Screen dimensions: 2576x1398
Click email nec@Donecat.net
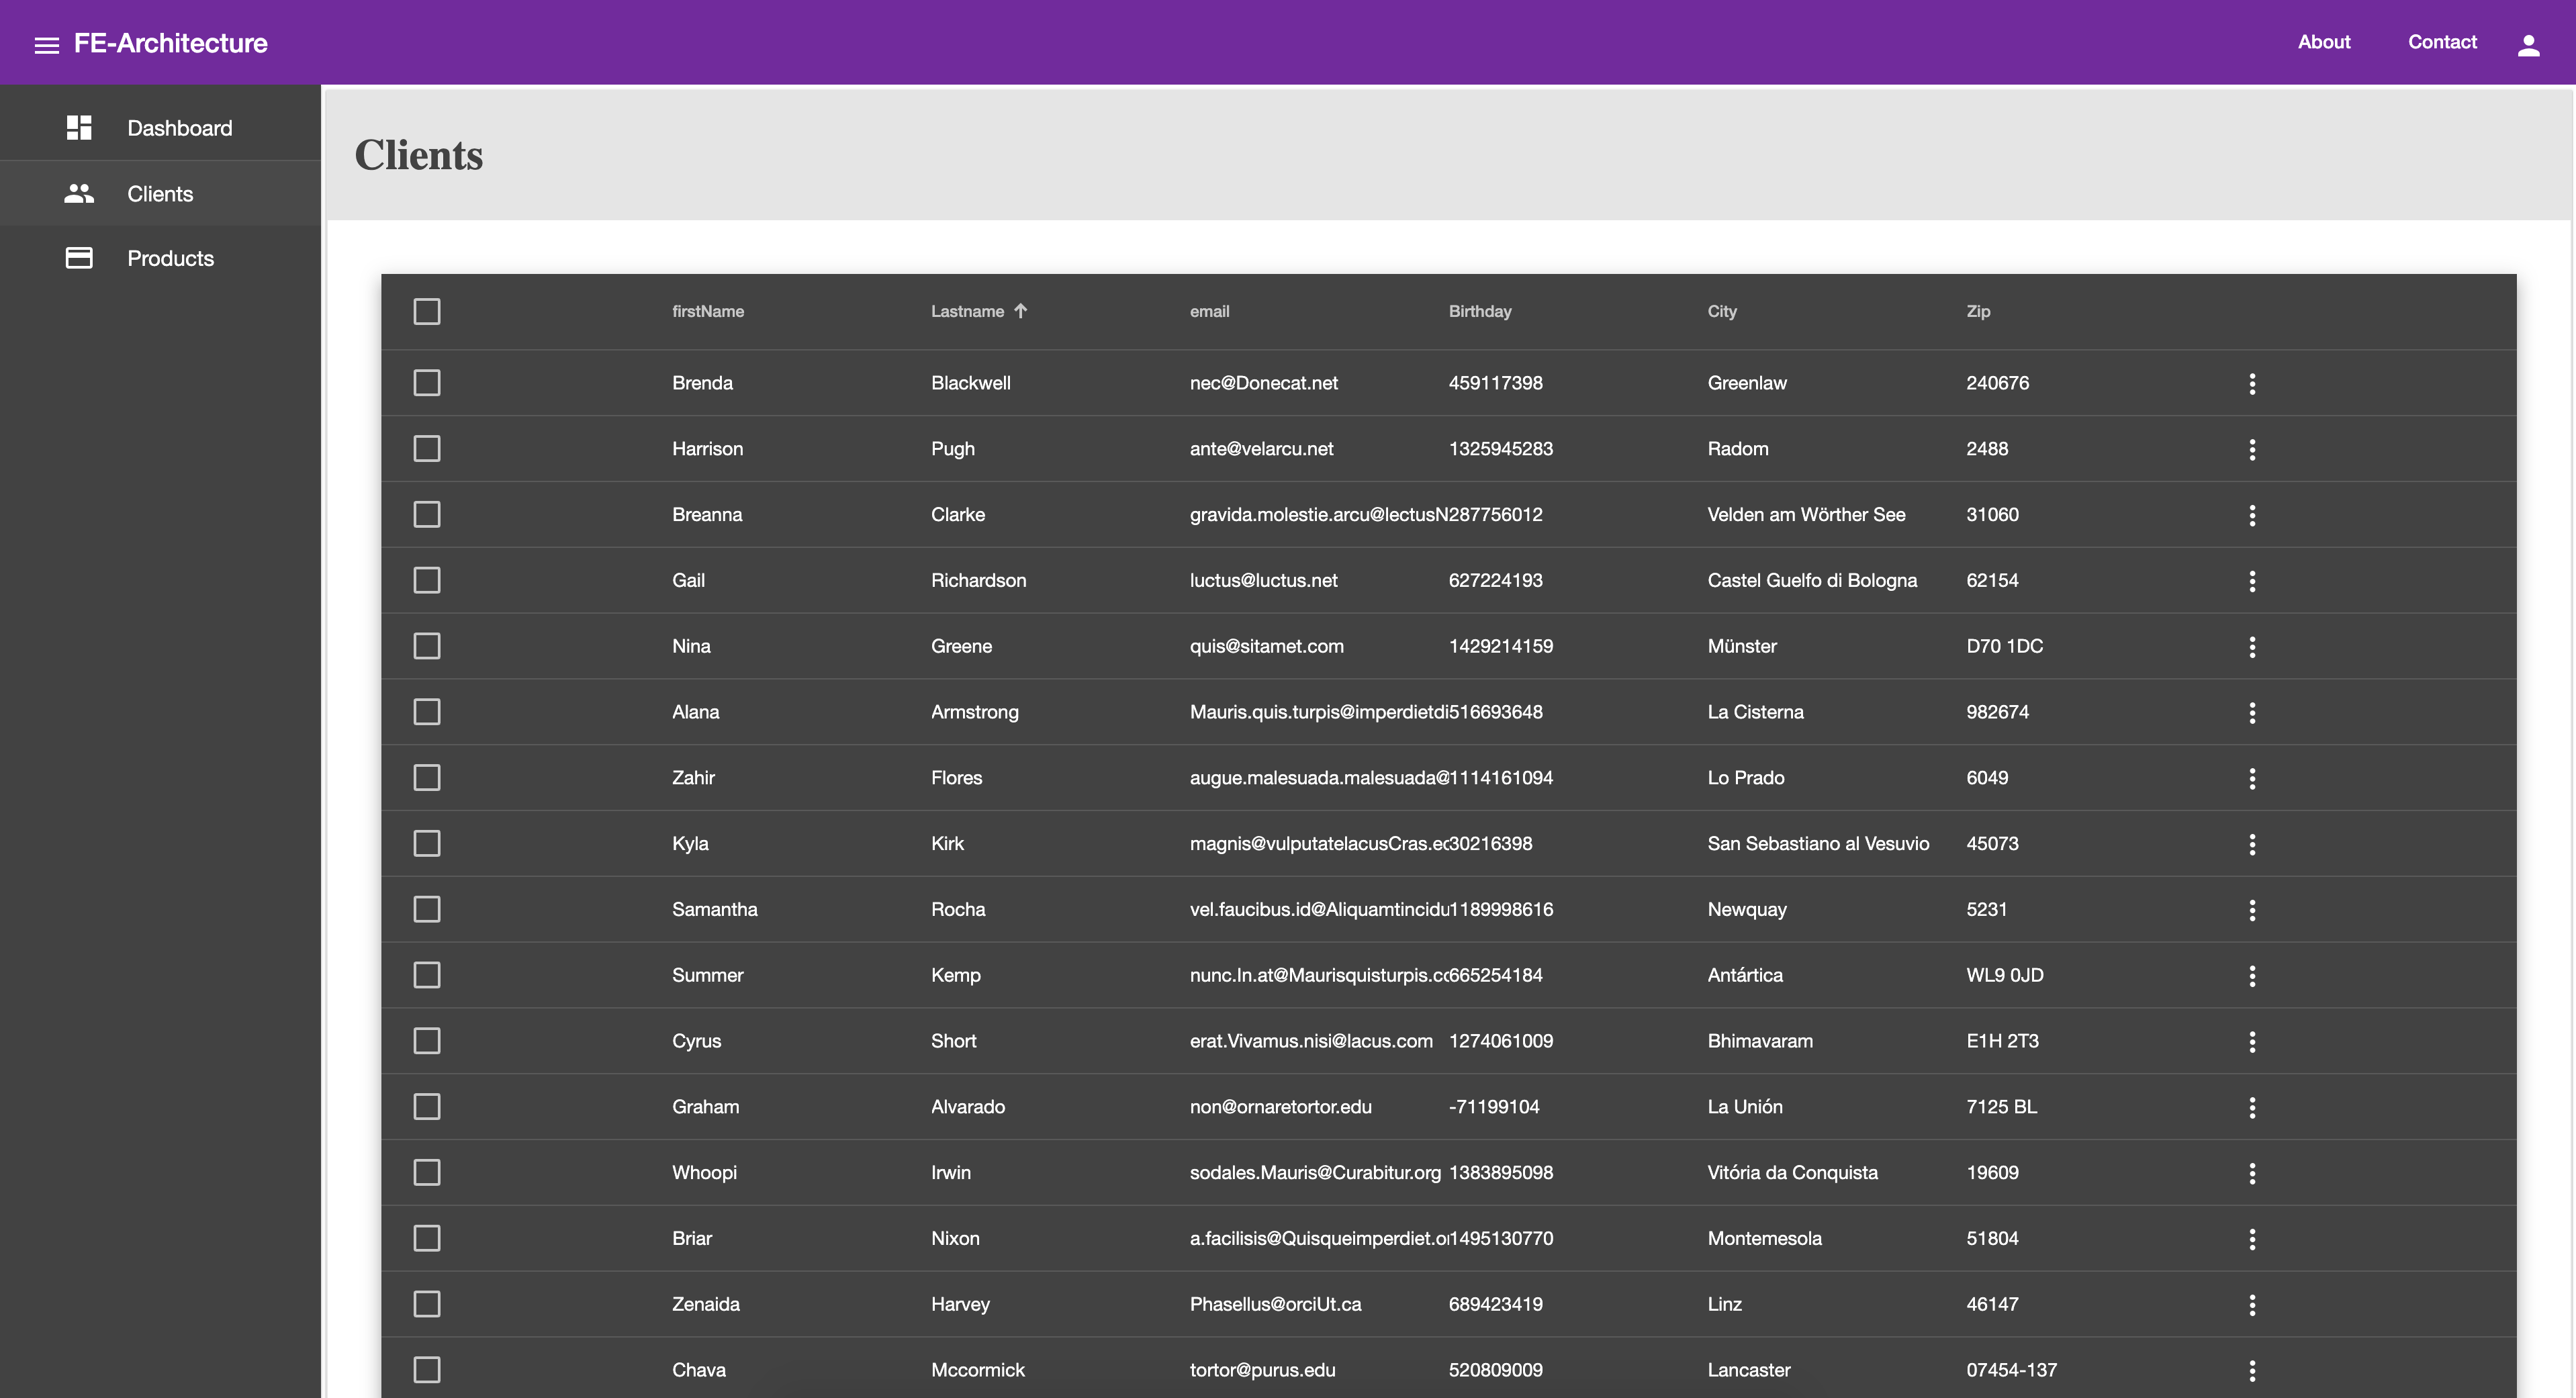pyautogui.click(x=1264, y=383)
